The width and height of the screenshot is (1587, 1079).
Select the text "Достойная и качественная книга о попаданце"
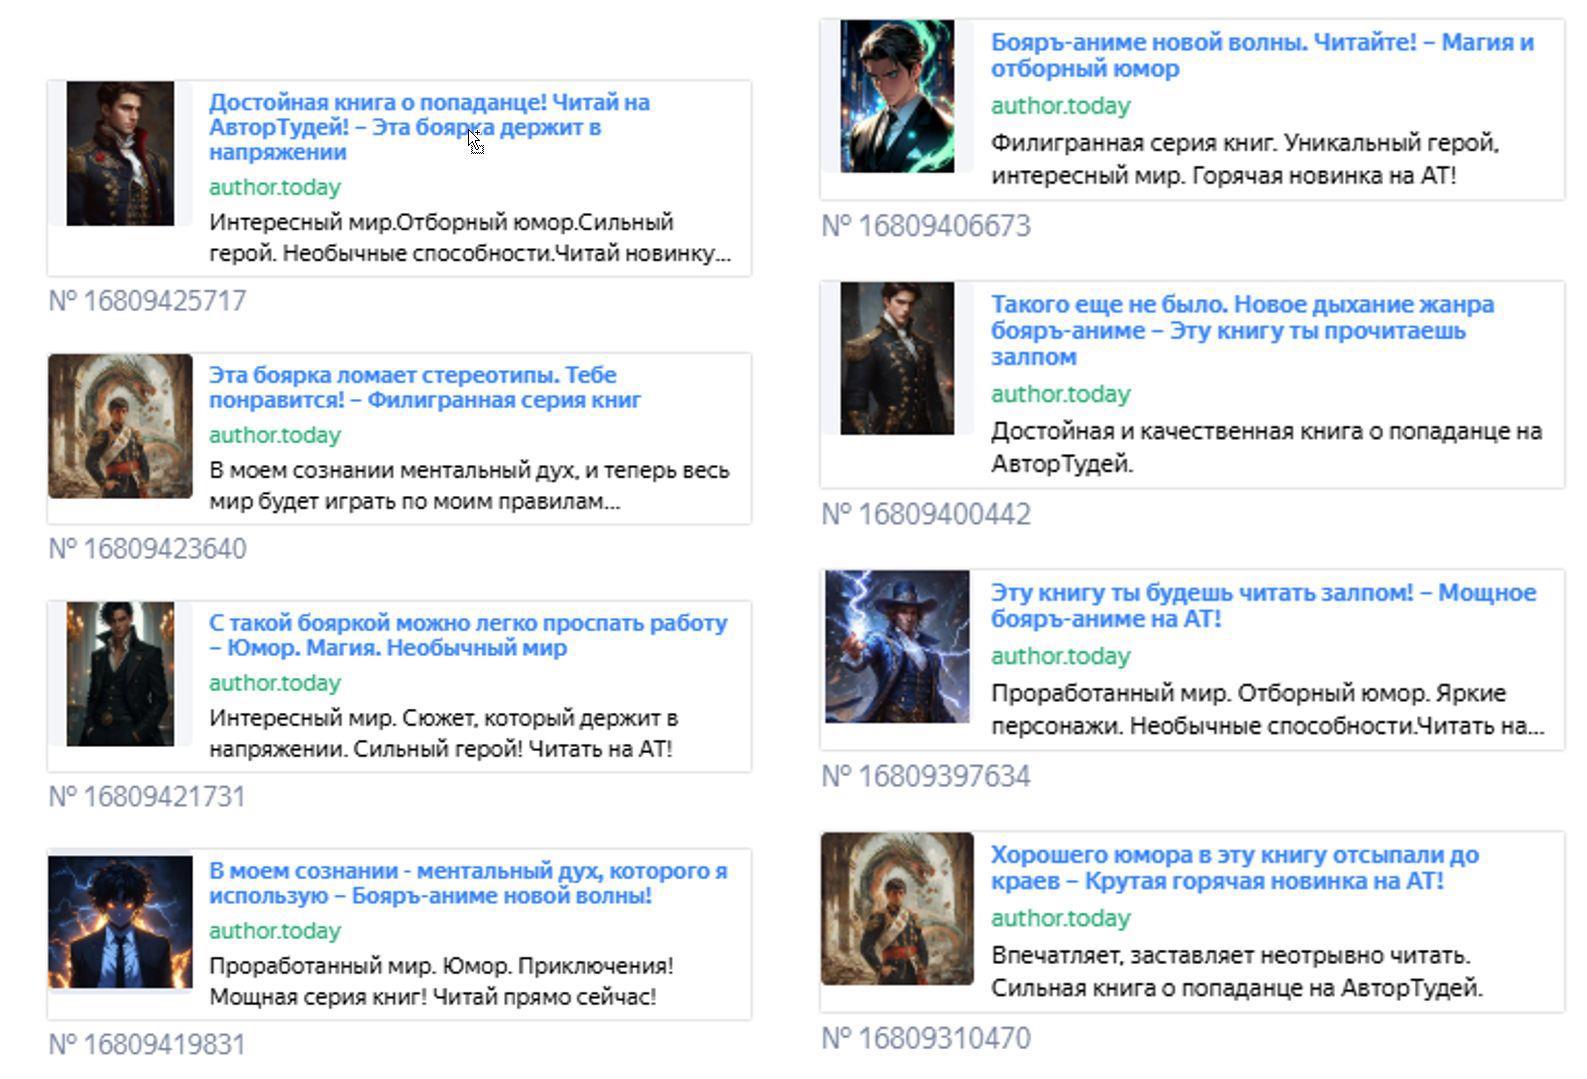coord(1267,447)
